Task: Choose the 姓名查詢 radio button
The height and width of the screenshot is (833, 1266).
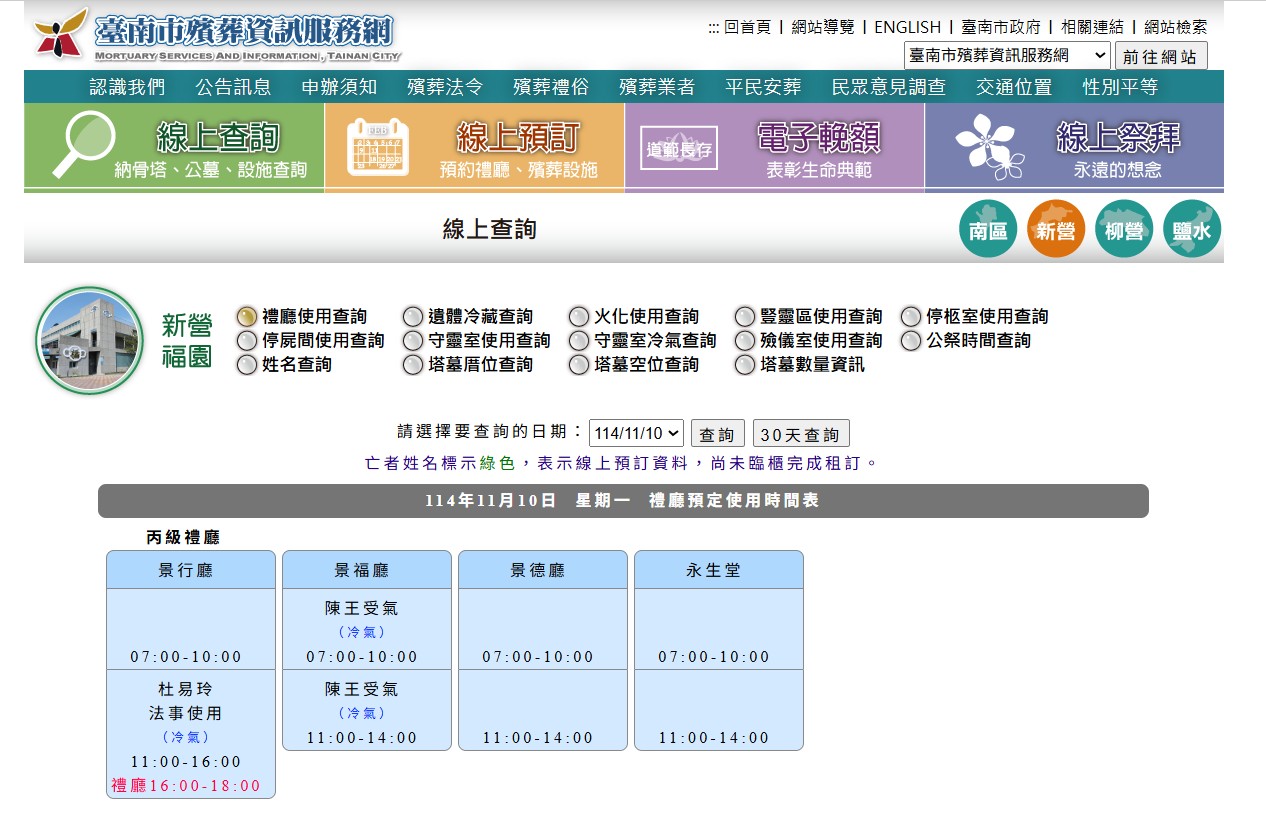Action: [x=247, y=365]
